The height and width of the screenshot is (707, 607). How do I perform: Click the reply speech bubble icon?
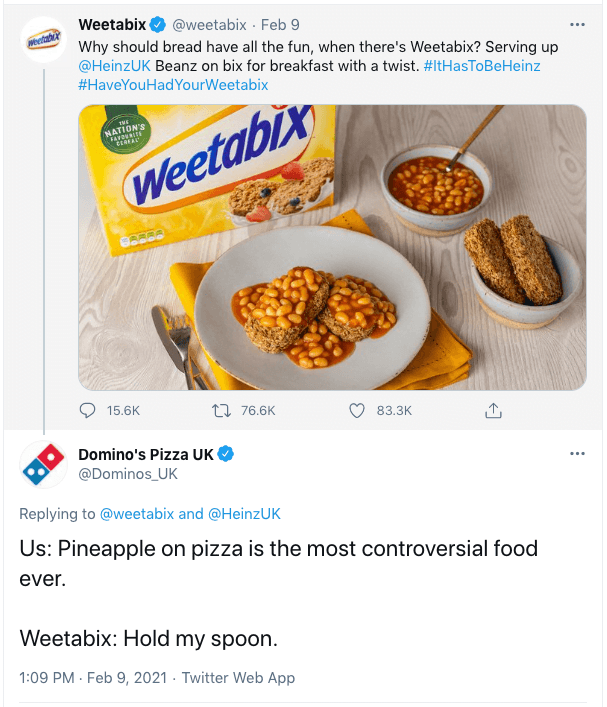(x=88, y=410)
